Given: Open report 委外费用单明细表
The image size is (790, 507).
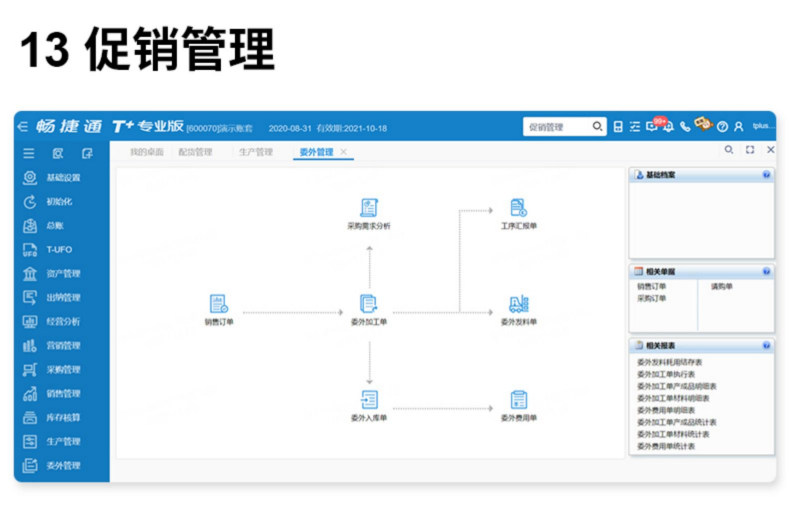Looking at the screenshot, I should point(666,410).
